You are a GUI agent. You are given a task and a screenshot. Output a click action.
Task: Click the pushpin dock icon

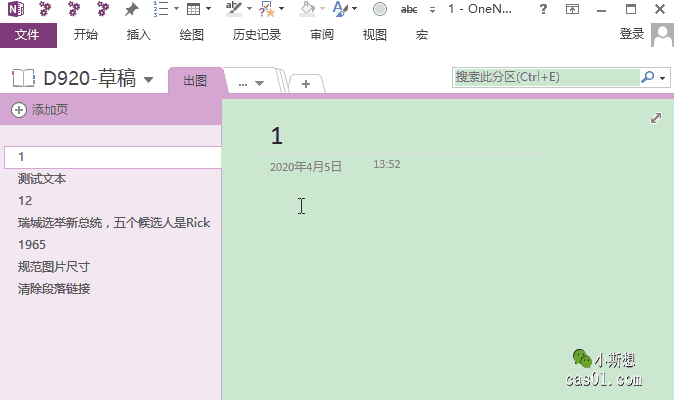[132, 9]
